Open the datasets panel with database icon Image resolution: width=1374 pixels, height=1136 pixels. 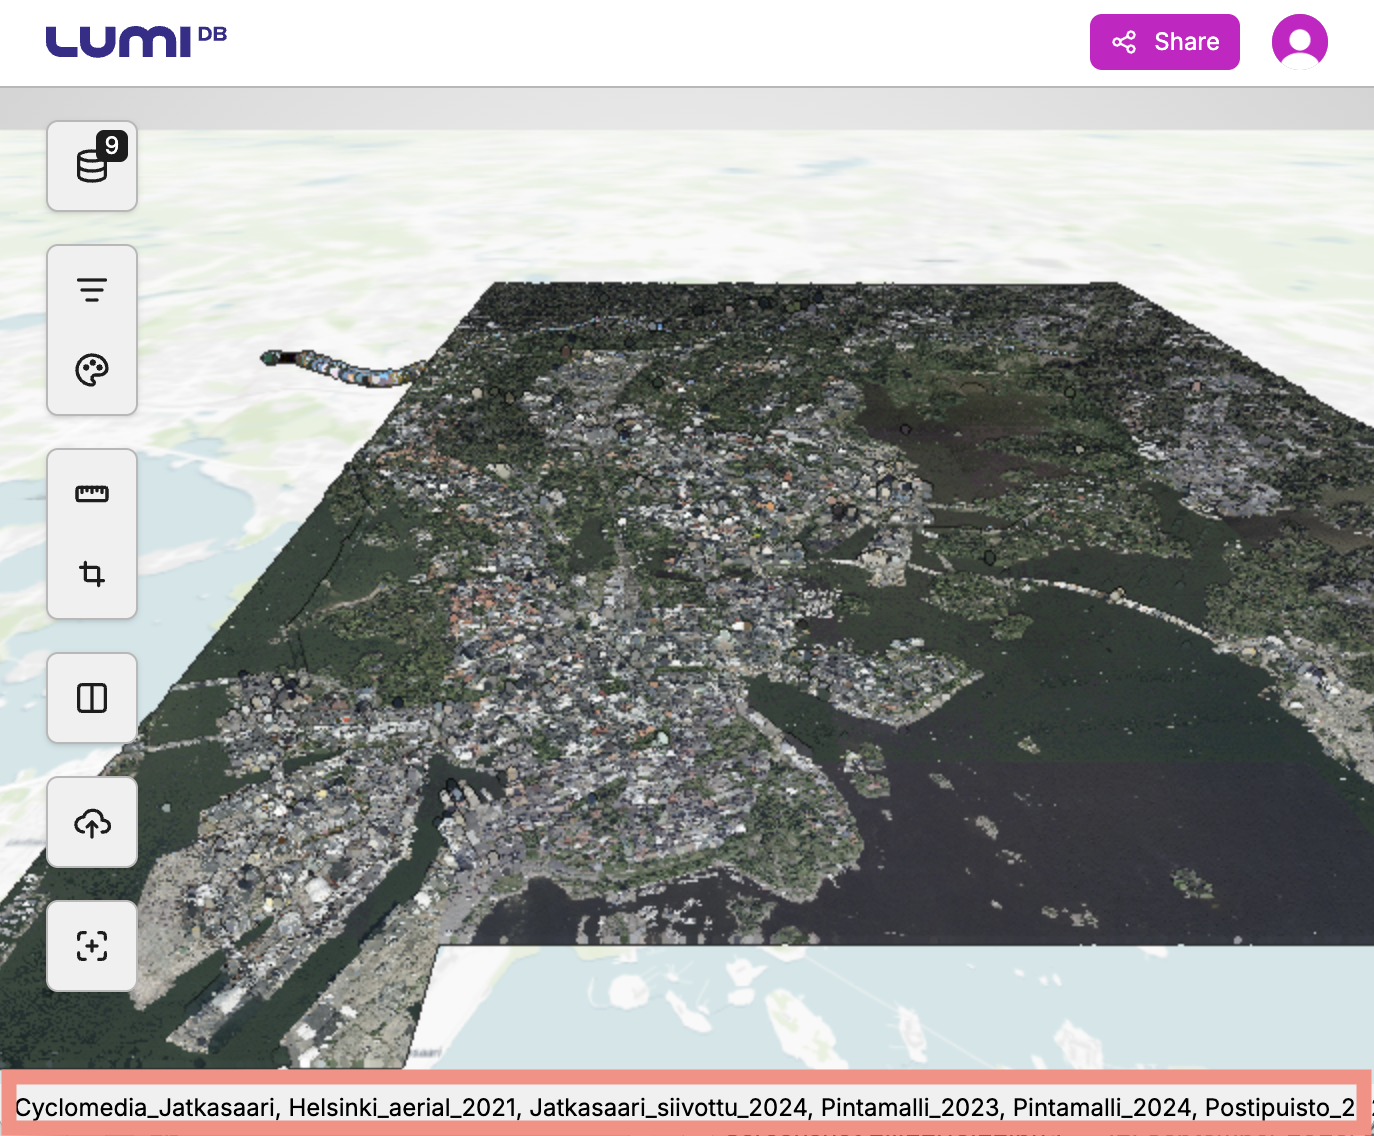coord(91,167)
